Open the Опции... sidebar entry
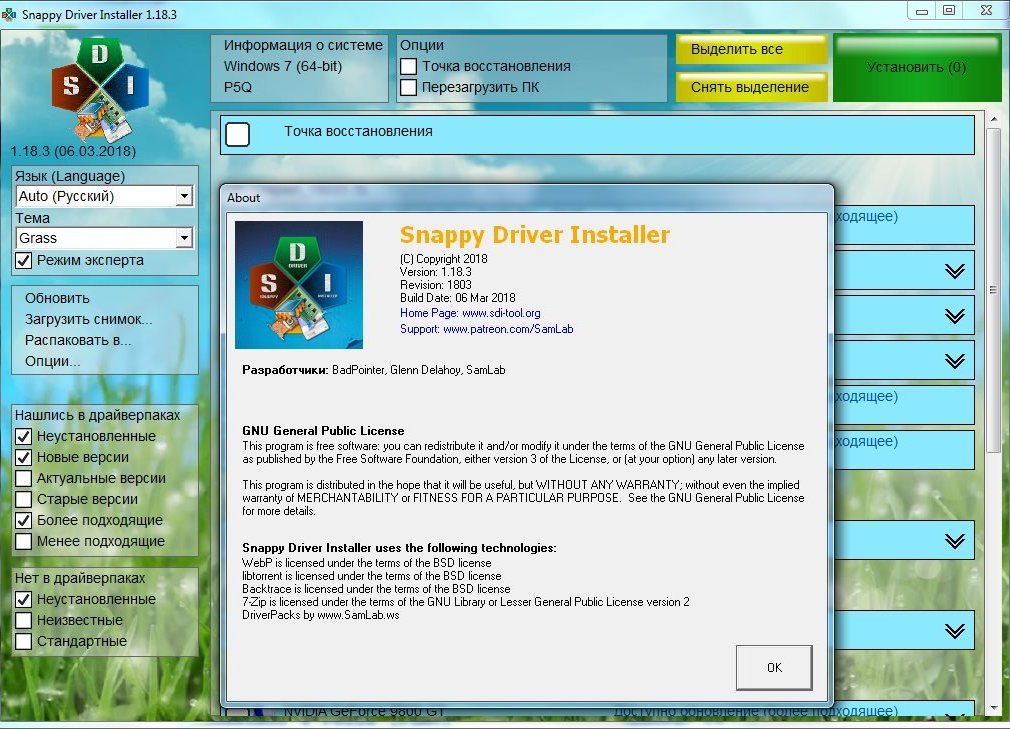Screen dimensions: 1010x729 click(x=53, y=361)
